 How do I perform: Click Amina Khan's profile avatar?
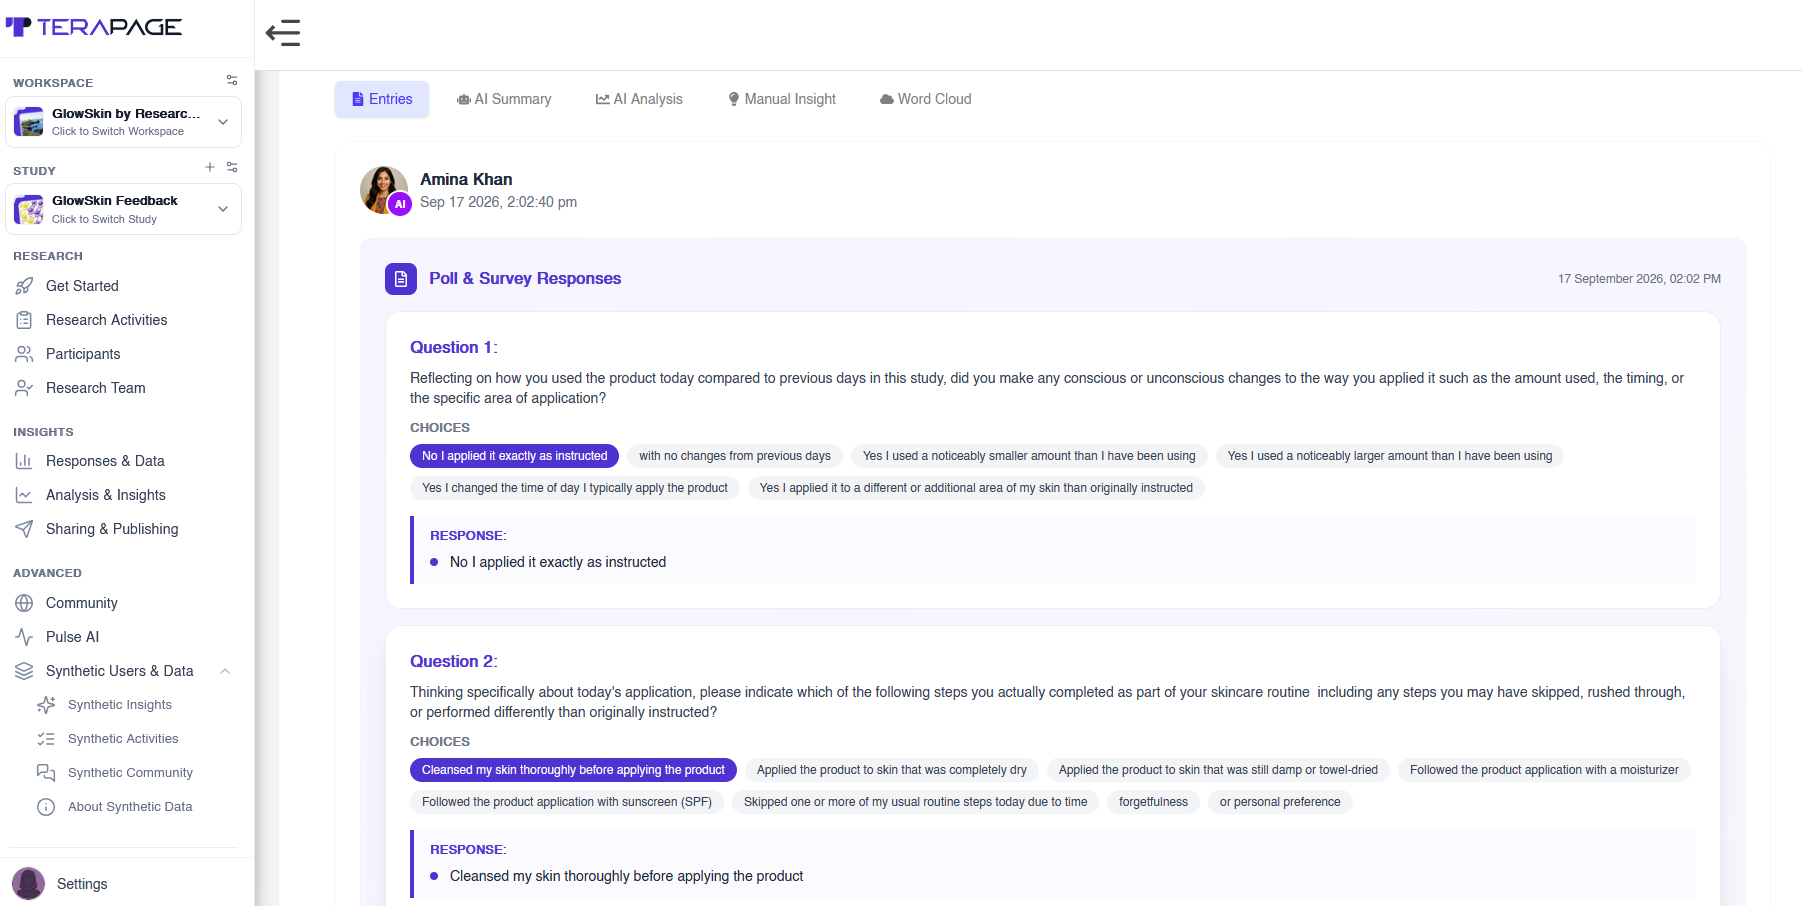(384, 190)
